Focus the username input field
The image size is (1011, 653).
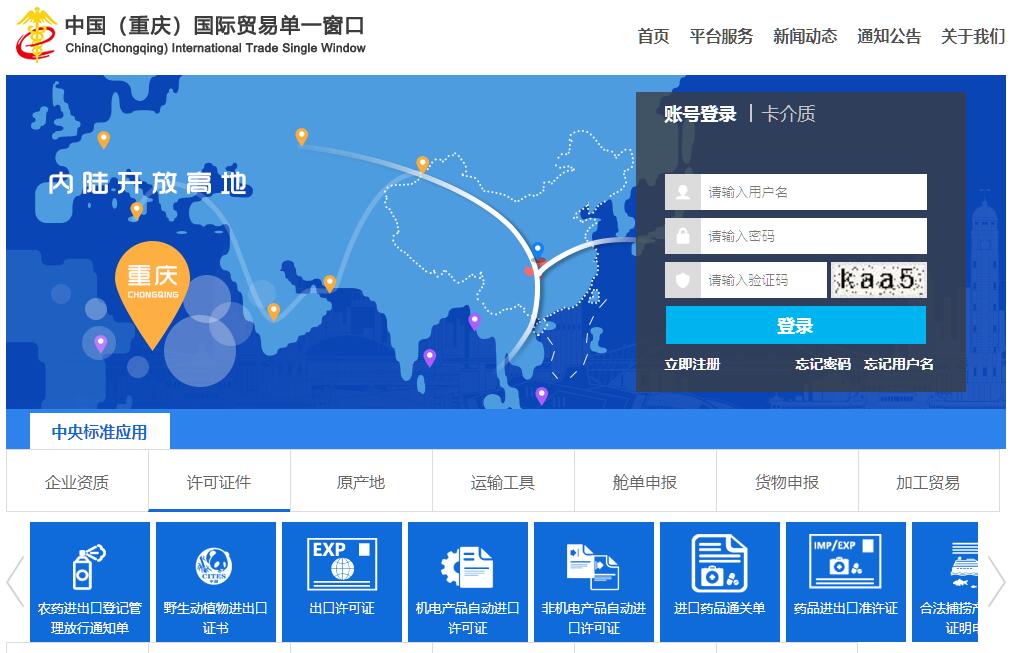[812, 192]
